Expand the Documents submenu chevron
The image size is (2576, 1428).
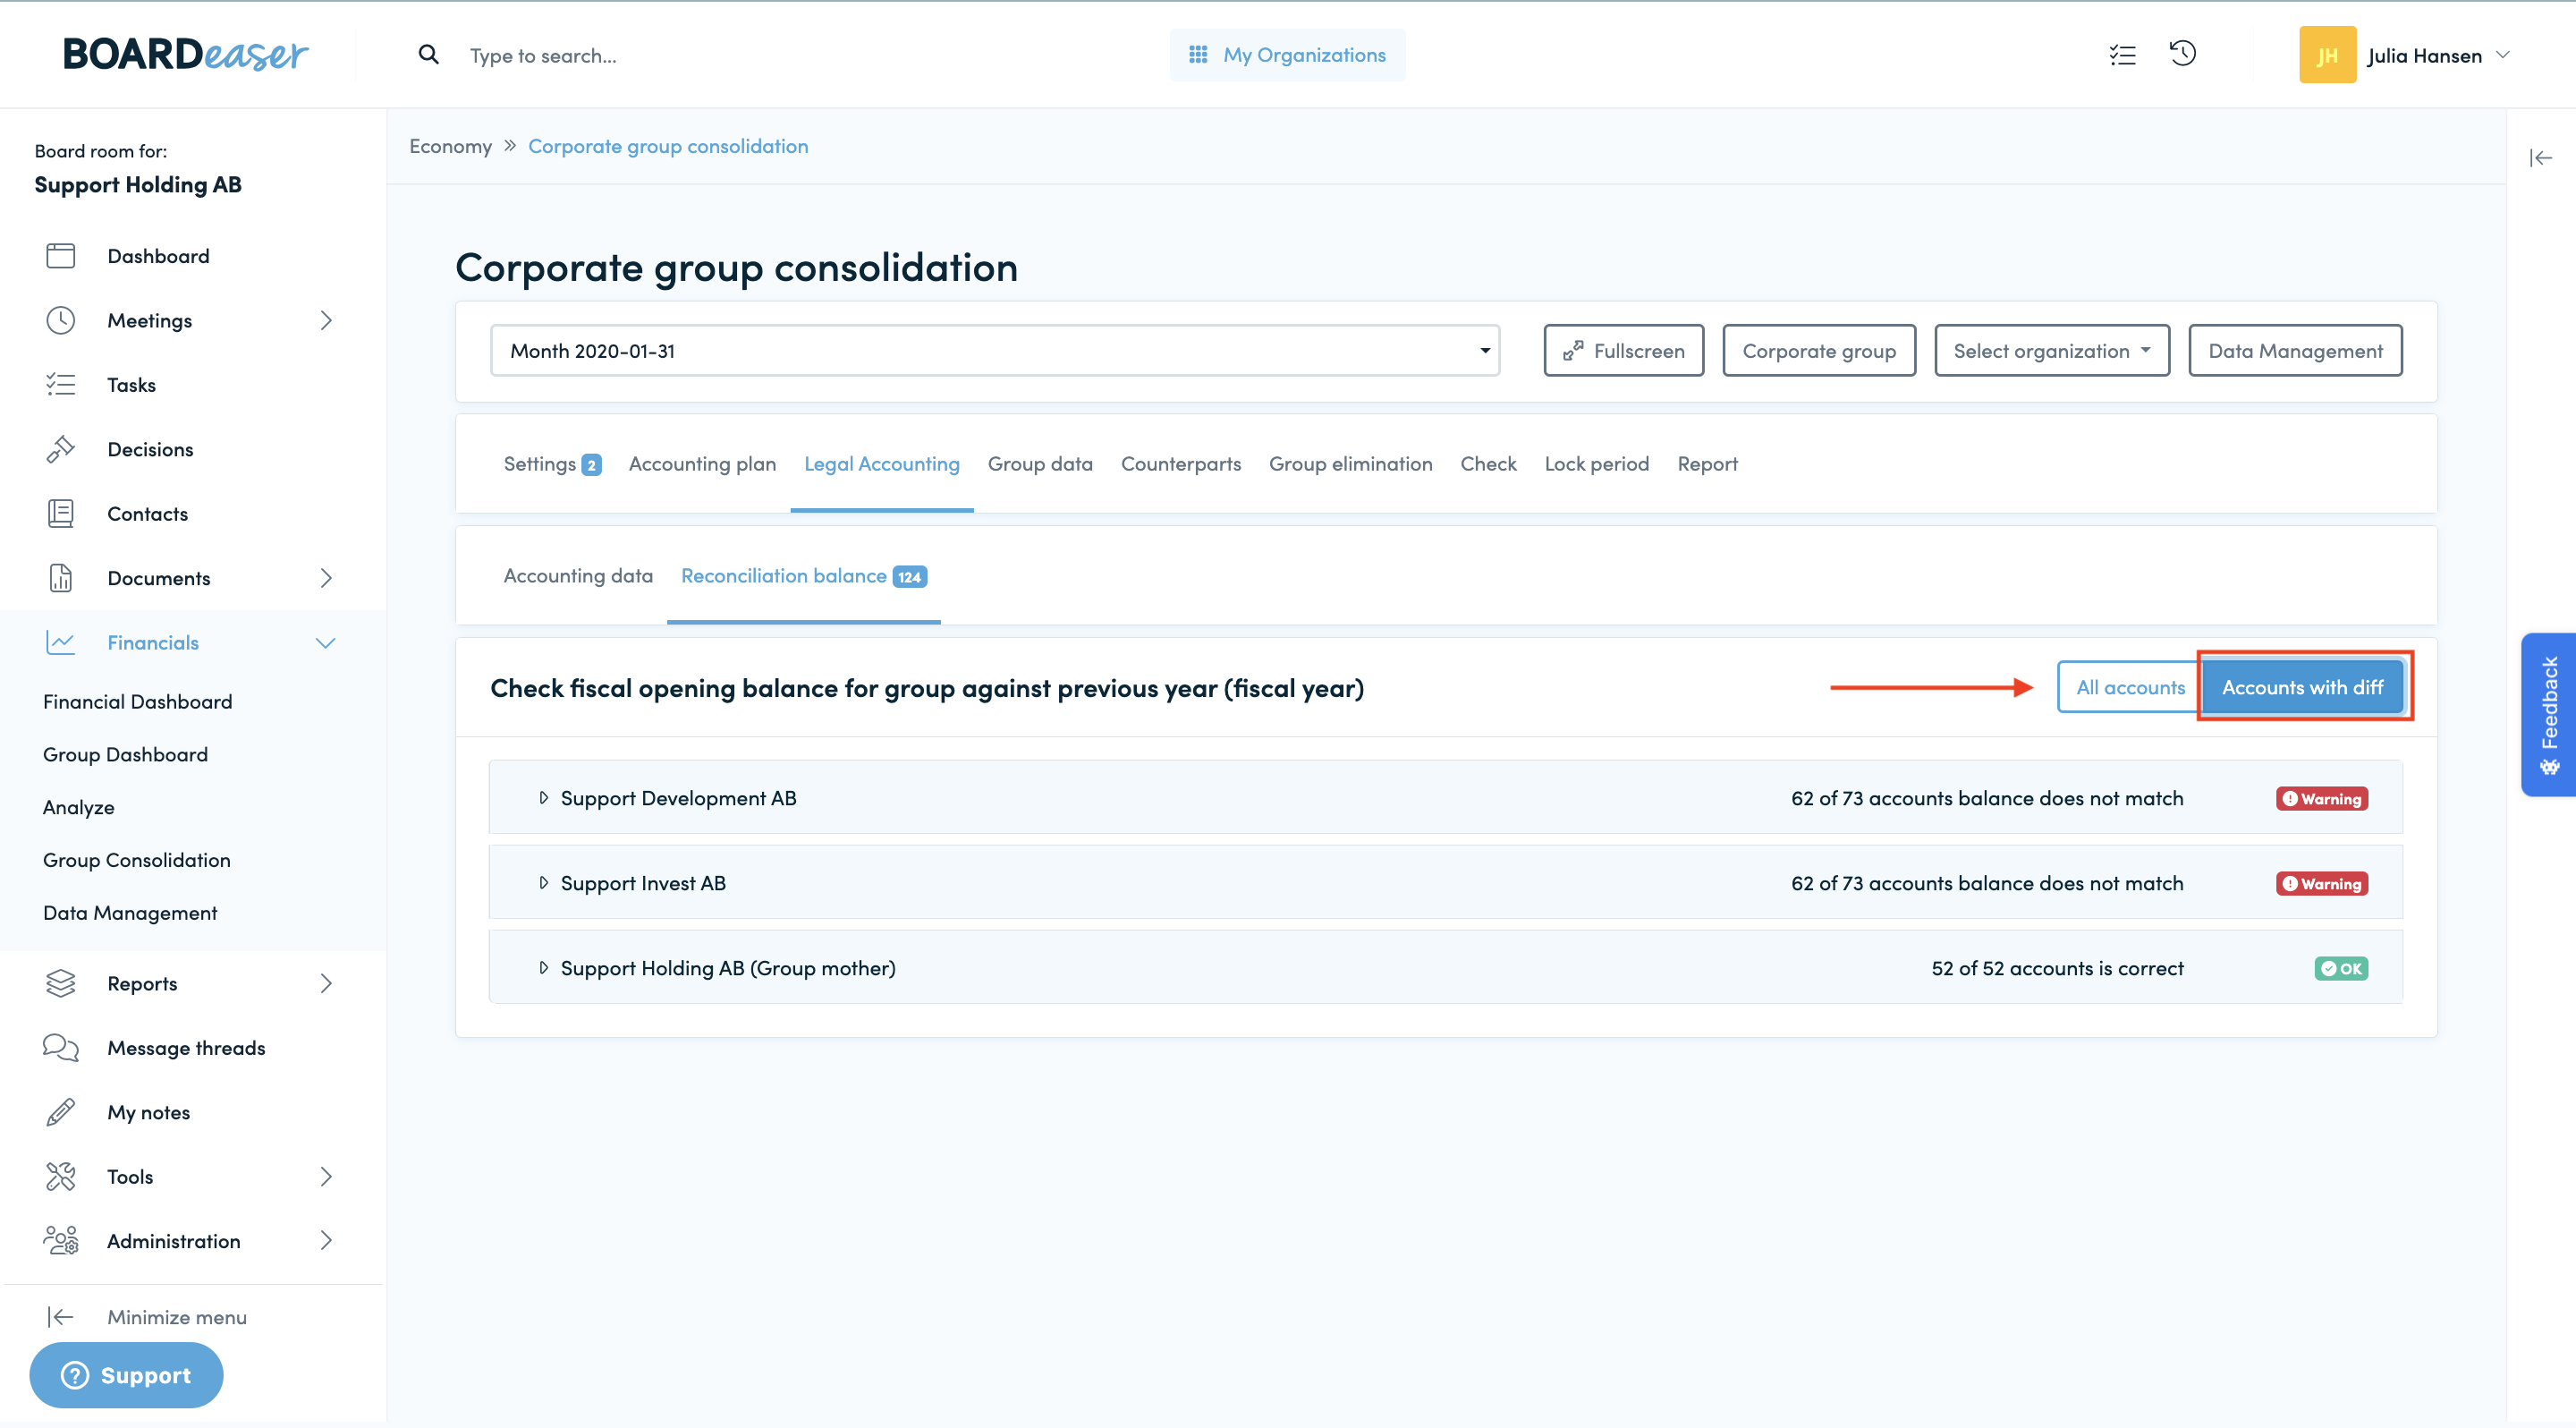tap(326, 578)
